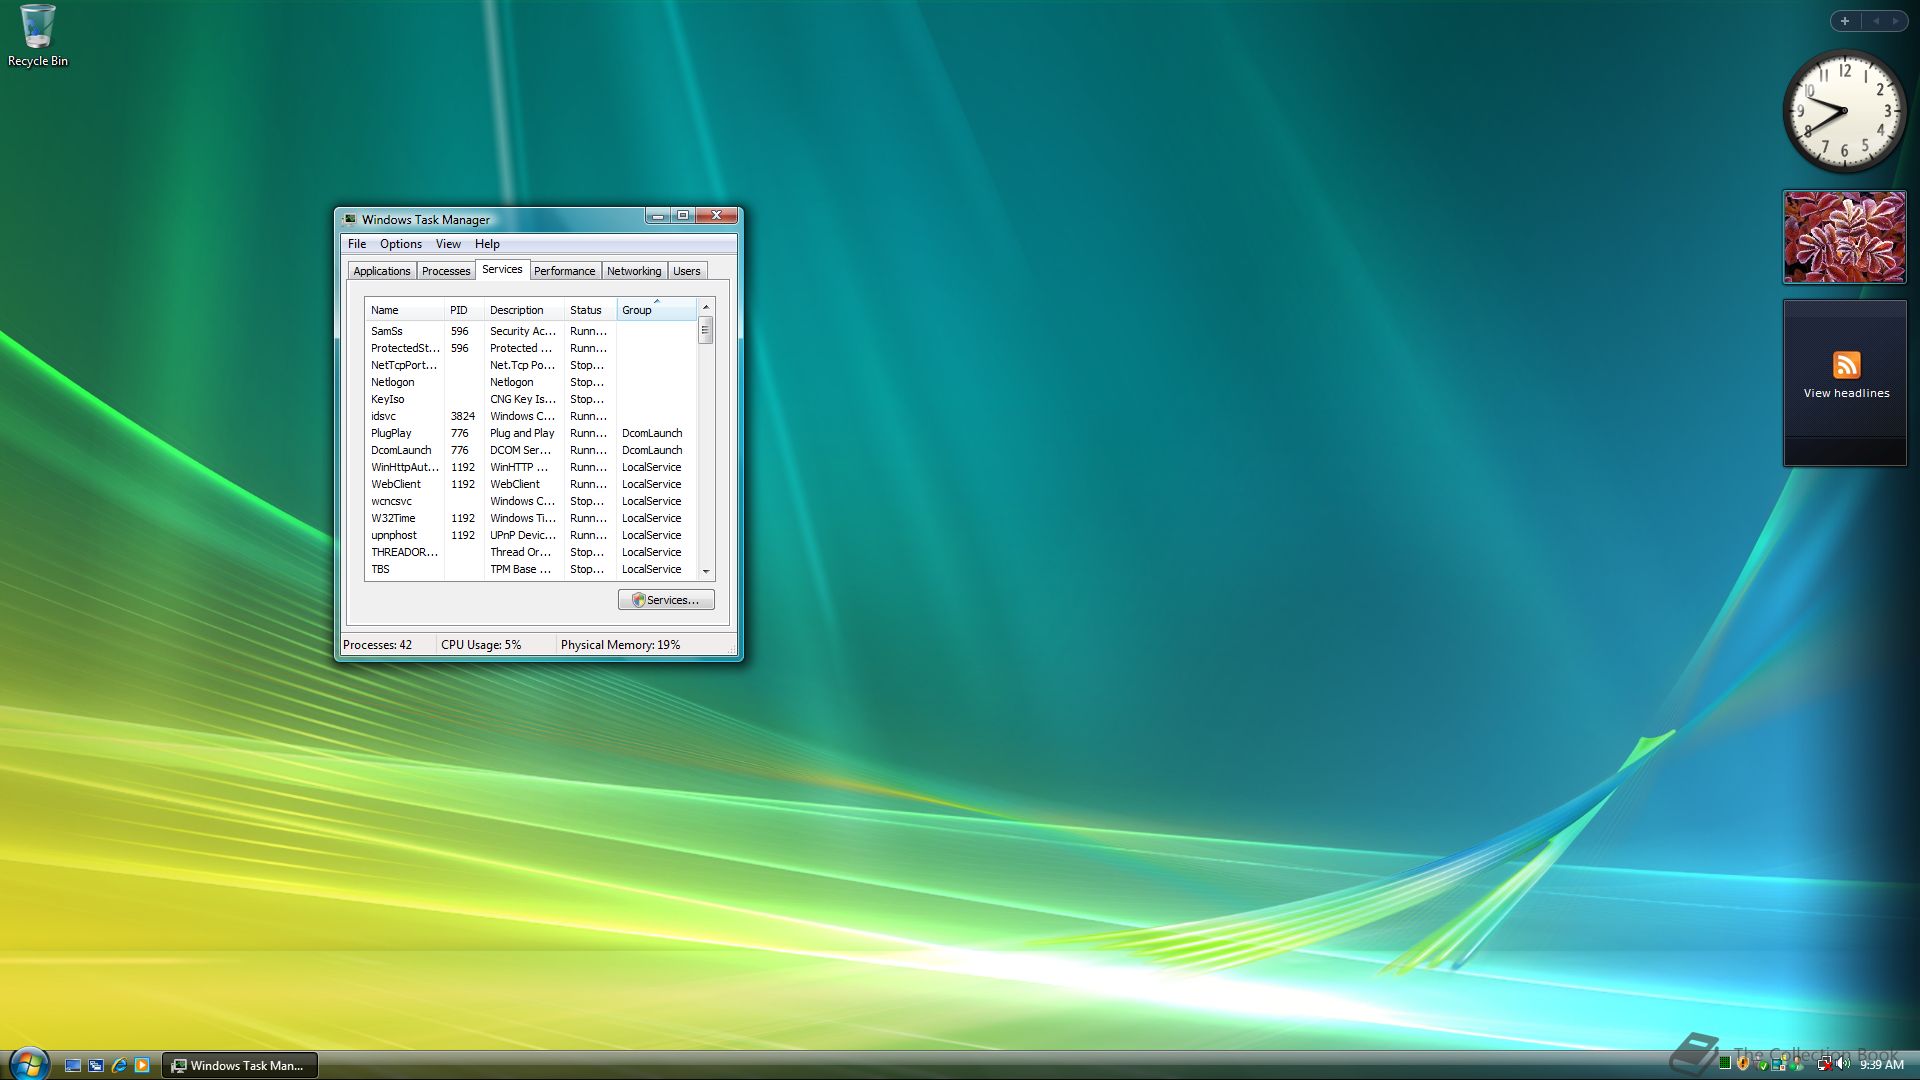Select the Services tab
Screen dimensions: 1920x1080
coord(502,269)
